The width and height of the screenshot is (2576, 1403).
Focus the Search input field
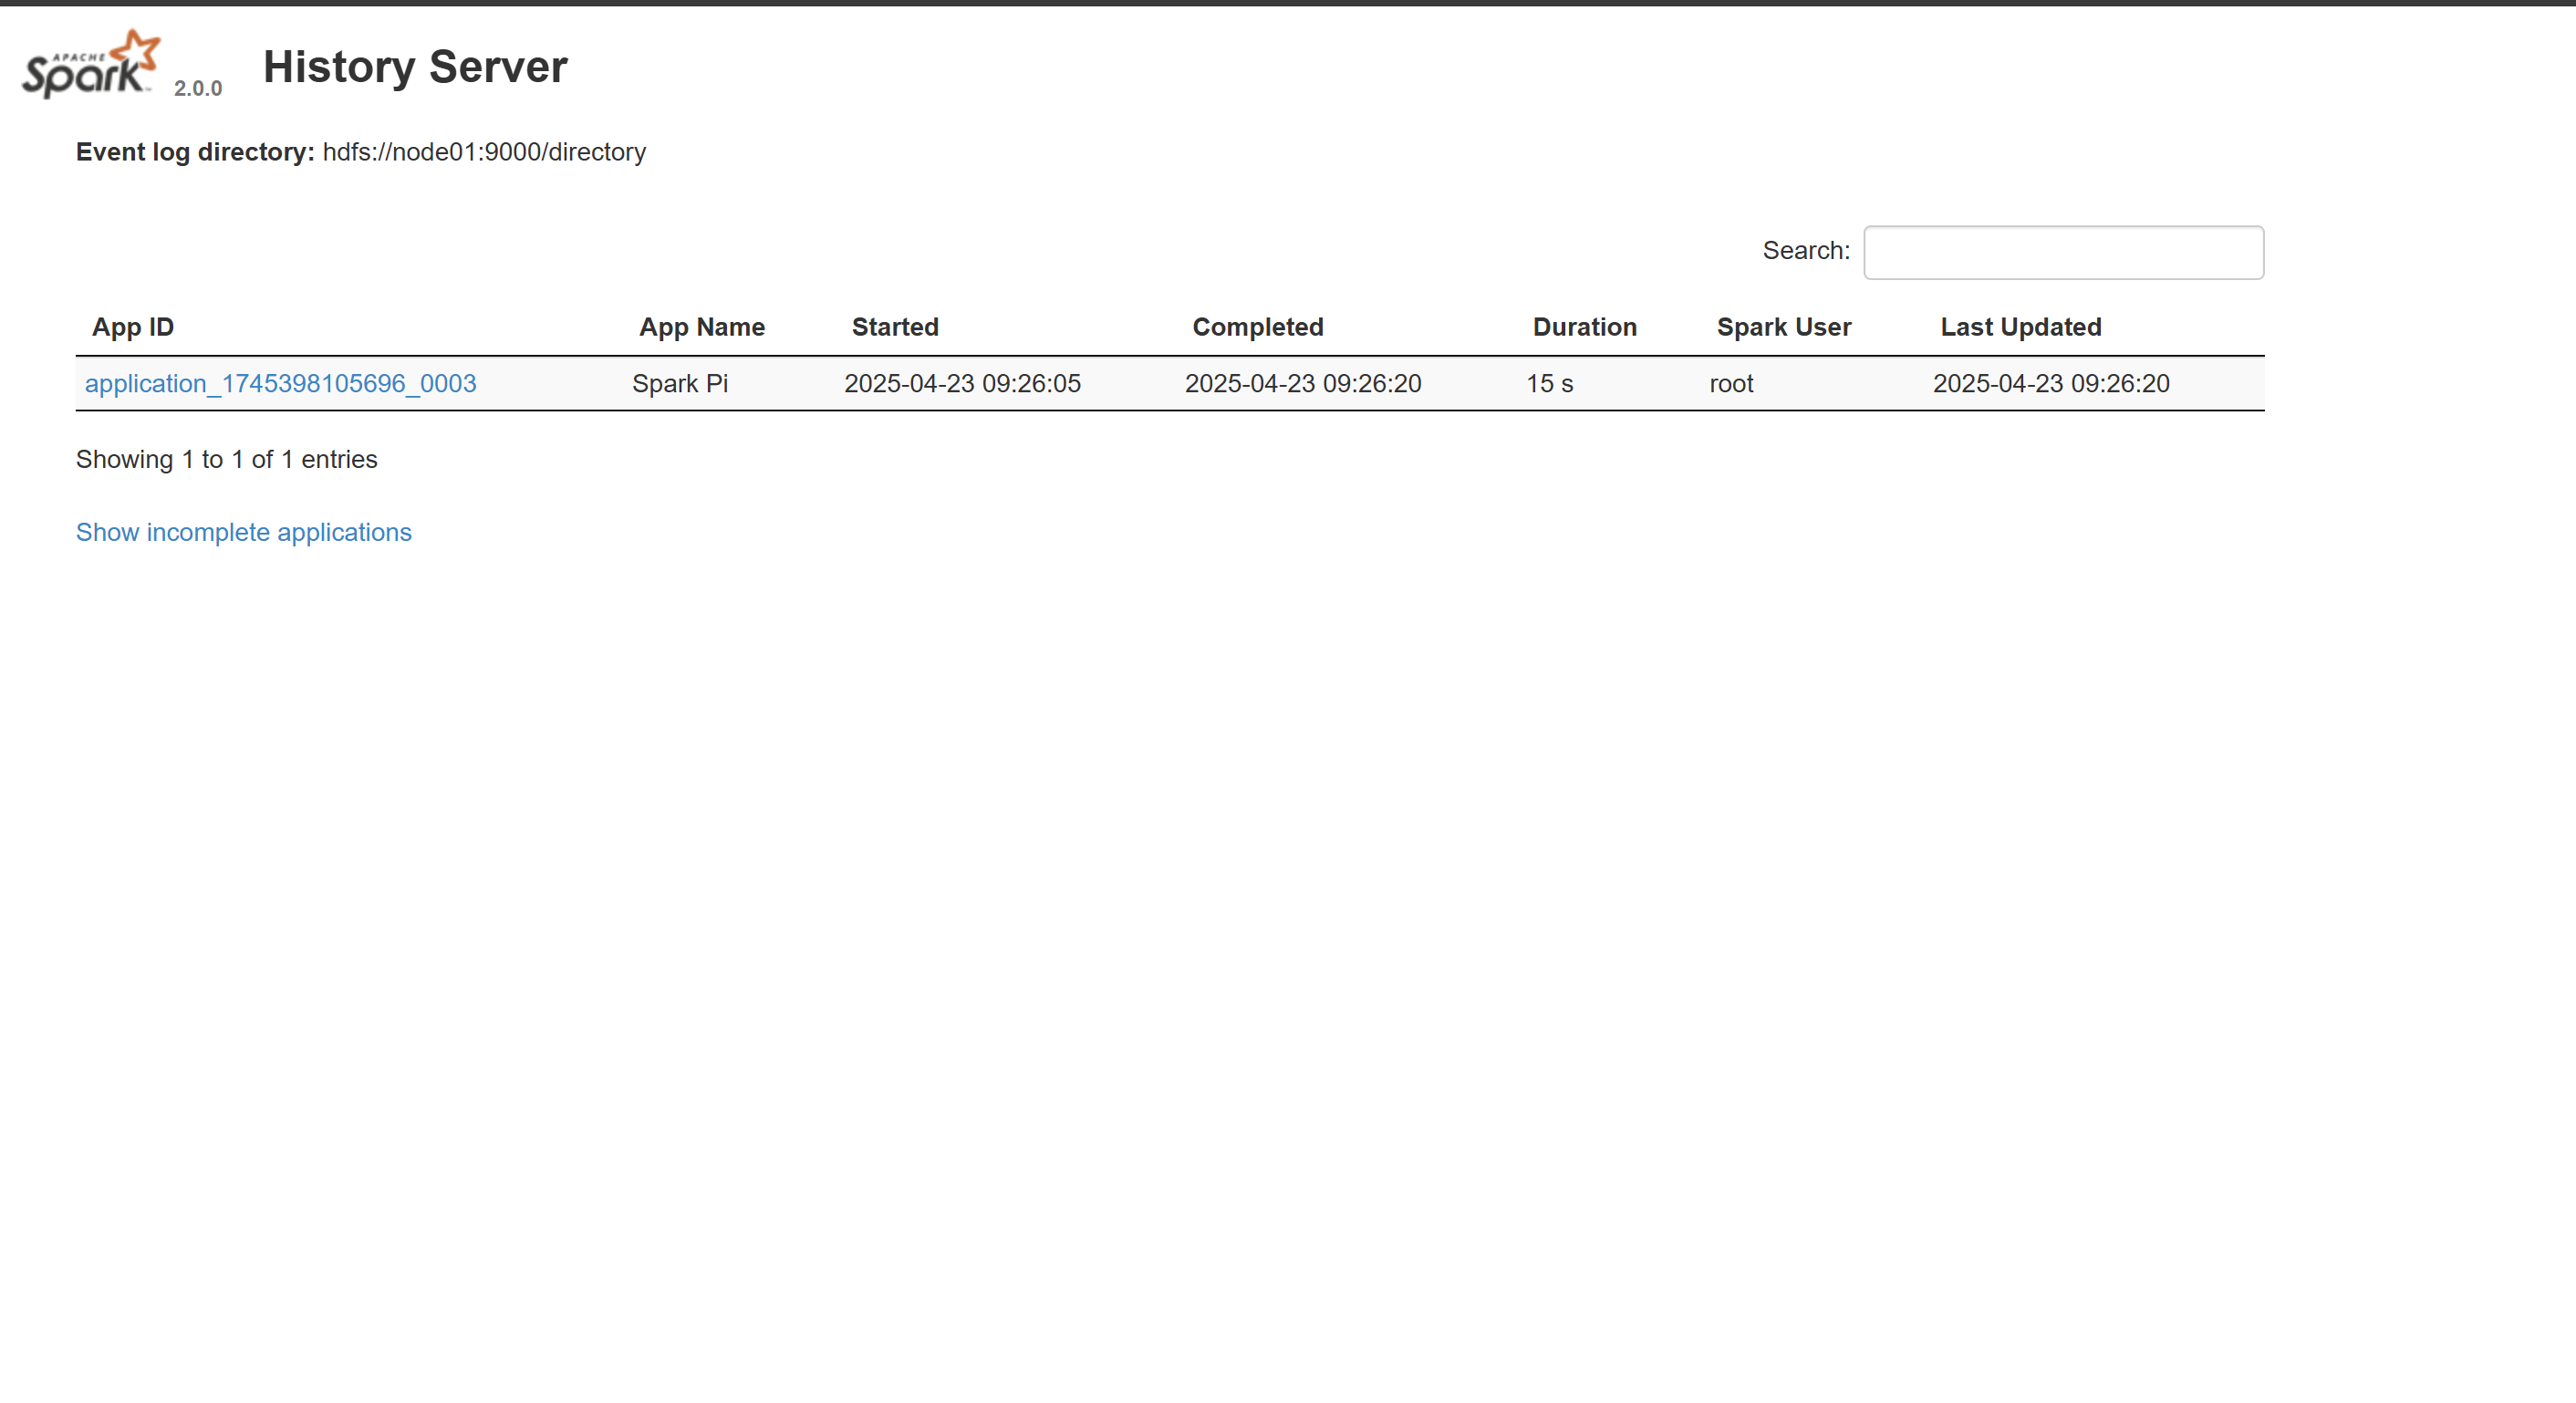(x=2062, y=252)
